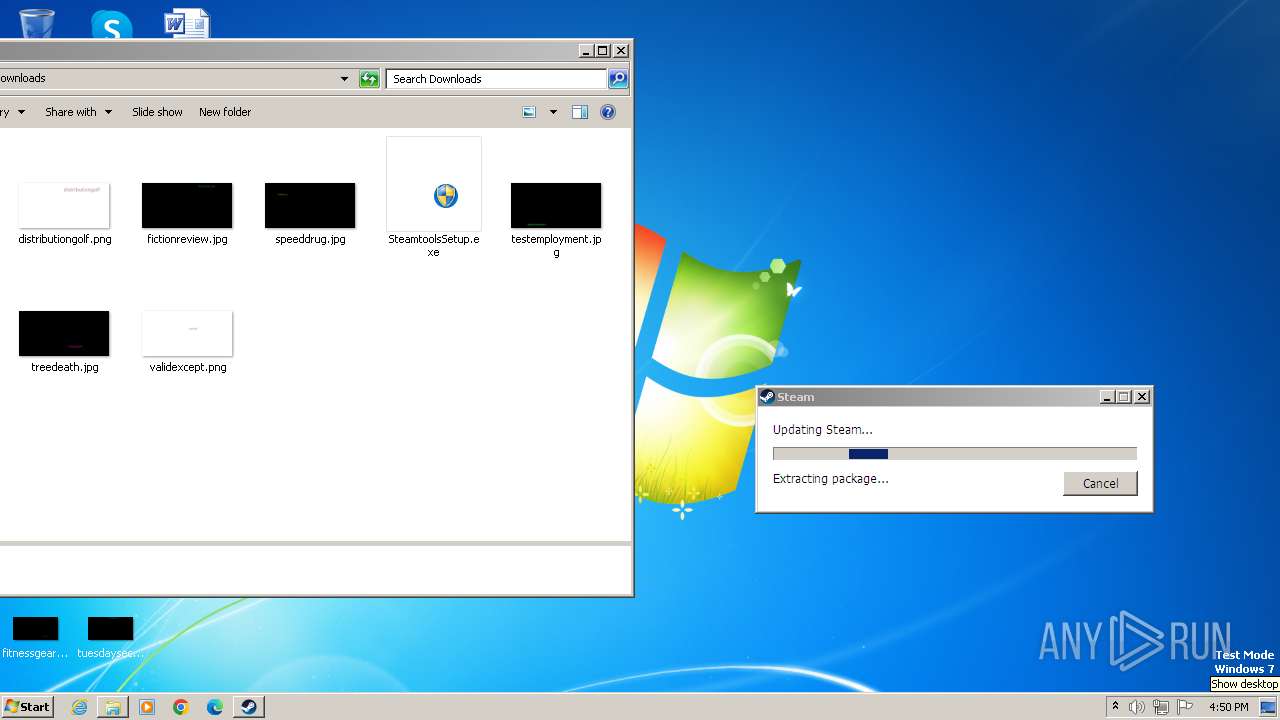Image resolution: width=1280 pixels, height=720 pixels.
Task: Click the search magnifier icon in Explorer
Action: [x=618, y=79]
